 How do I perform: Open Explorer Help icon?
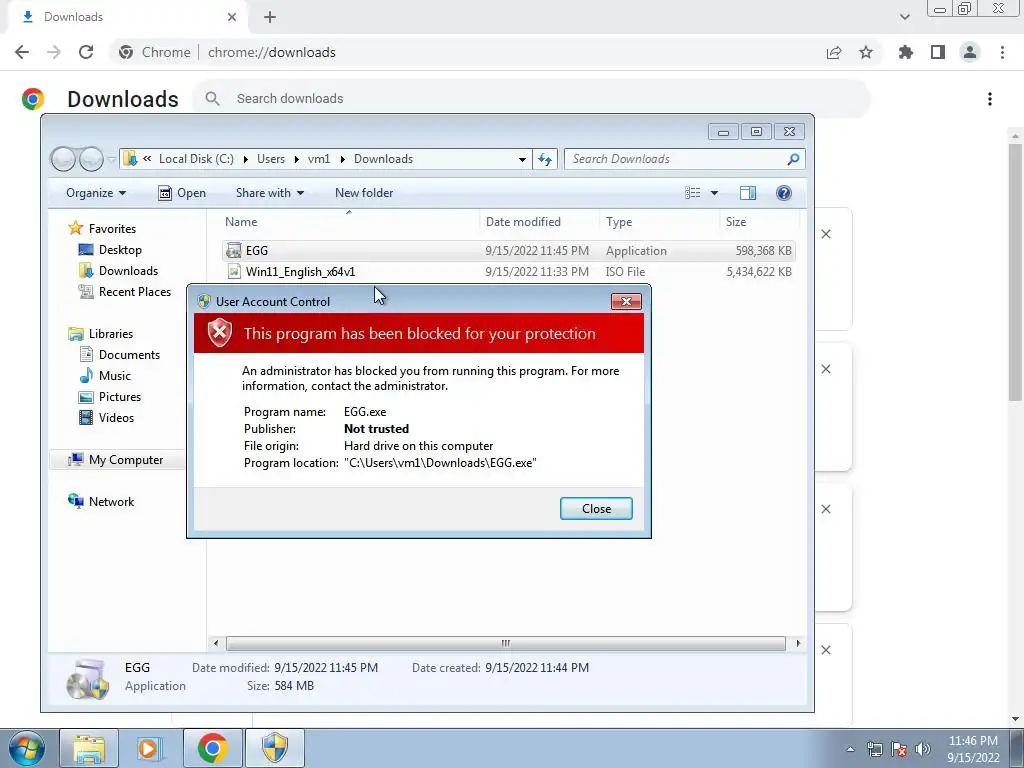pyautogui.click(x=784, y=193)
